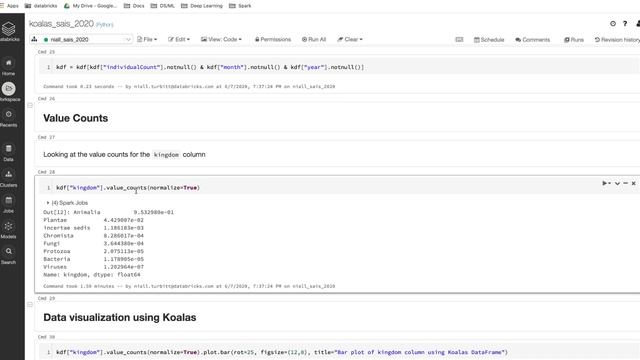Open Apps bookmark in browser bar
This screenshot has height=360, width=640.
click(x=9, y=6)
